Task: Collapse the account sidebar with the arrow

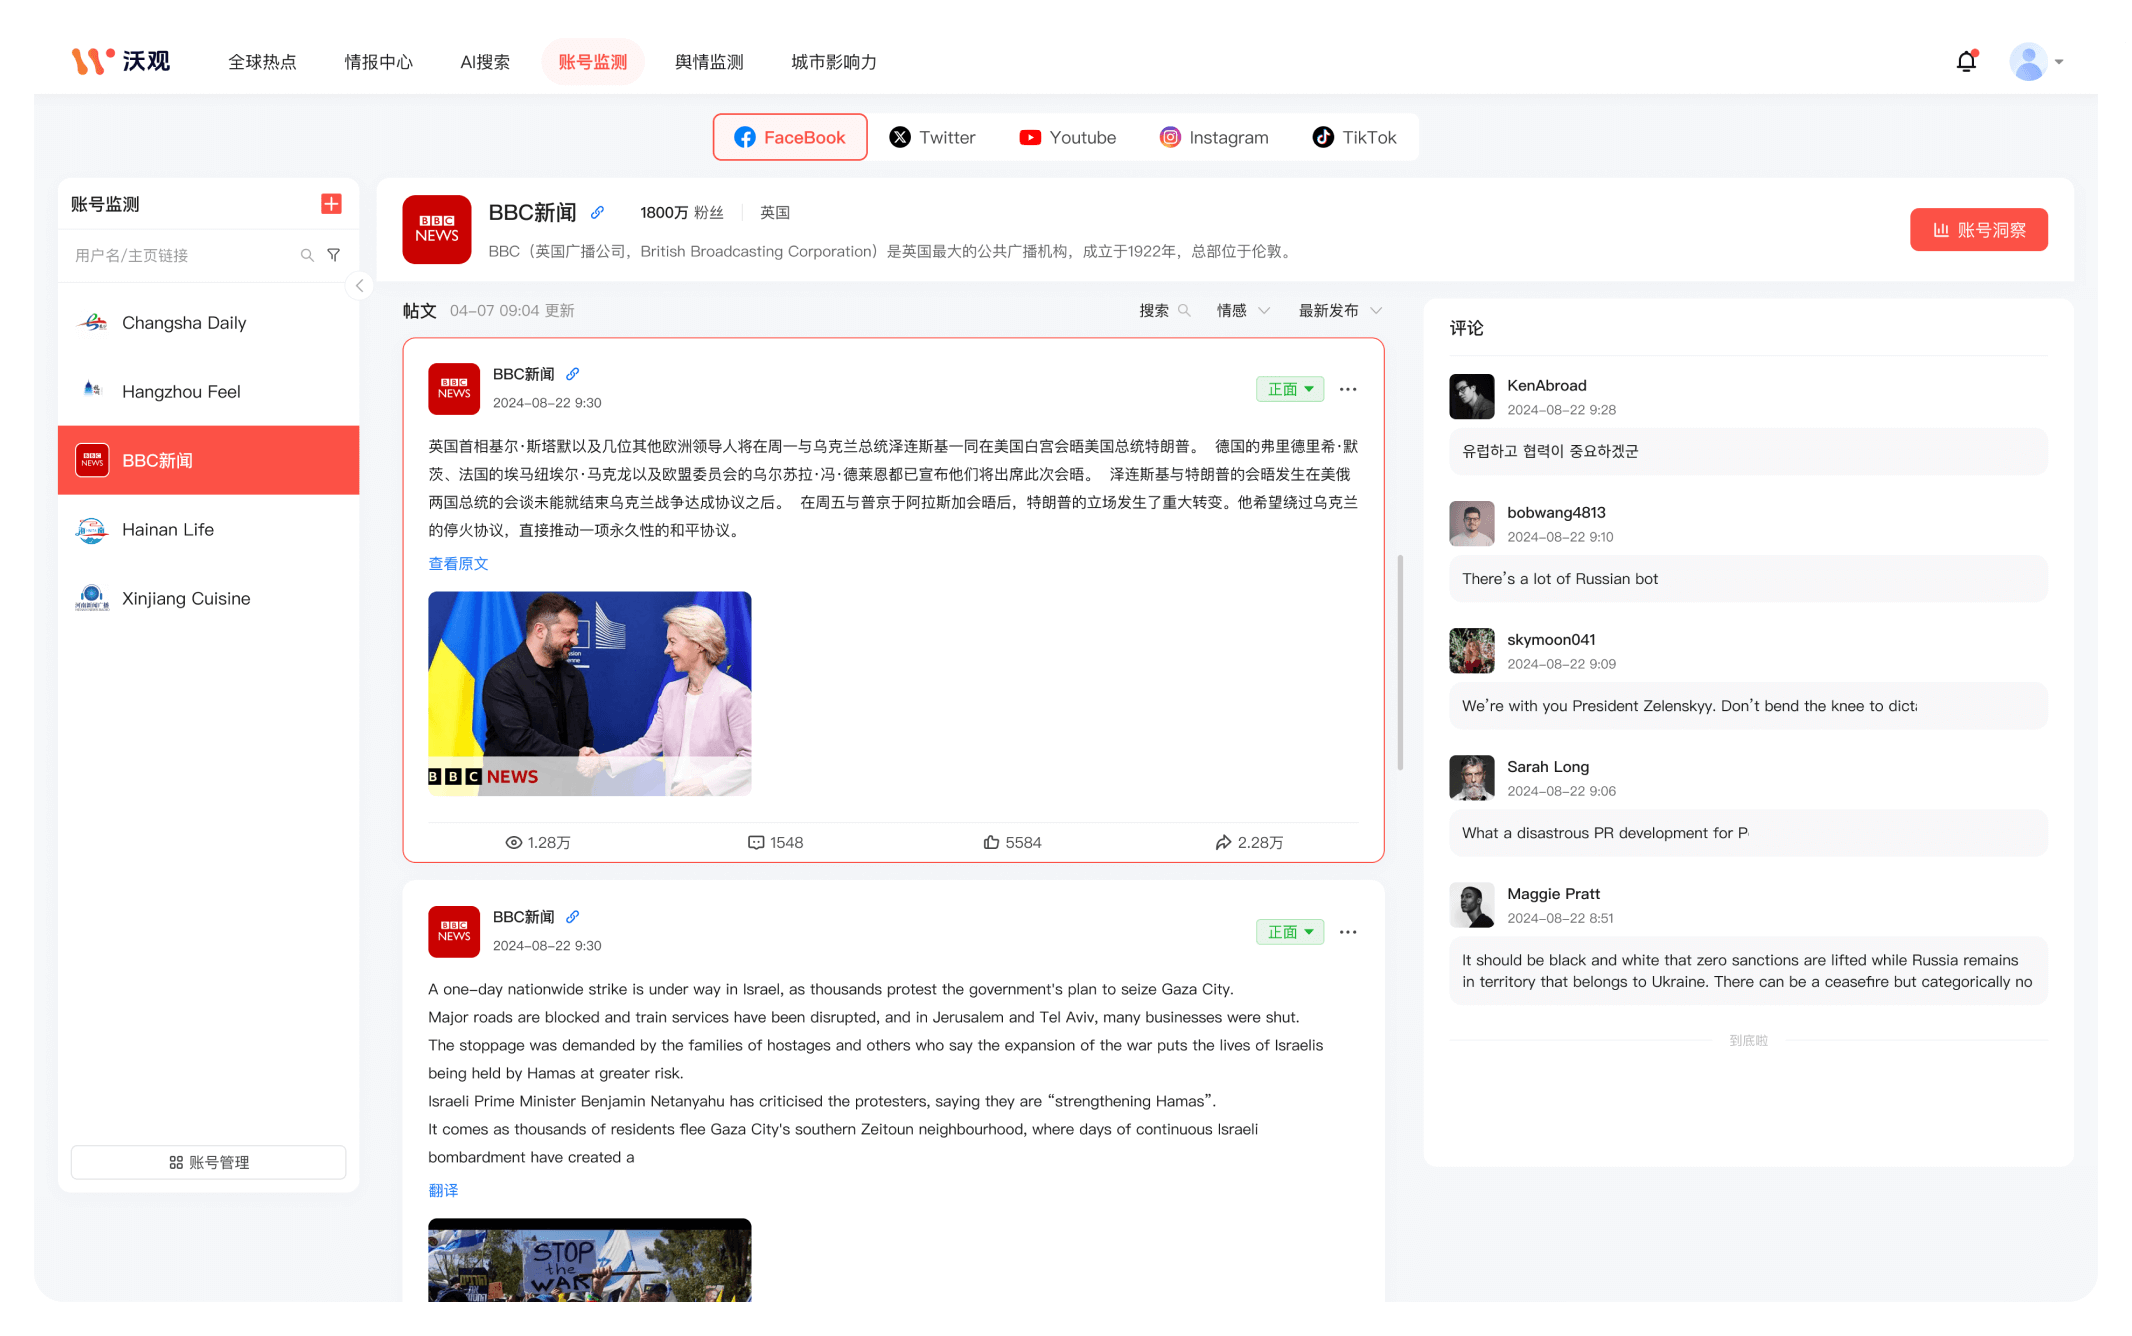Action: point(359,286)
